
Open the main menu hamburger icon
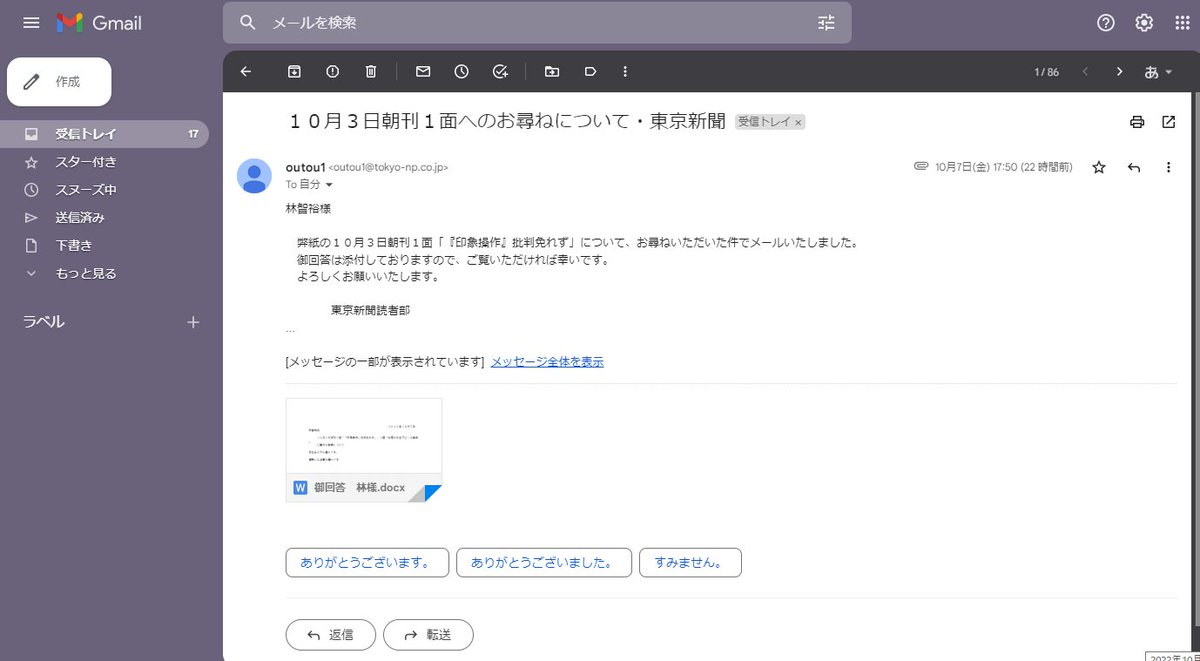31,23
